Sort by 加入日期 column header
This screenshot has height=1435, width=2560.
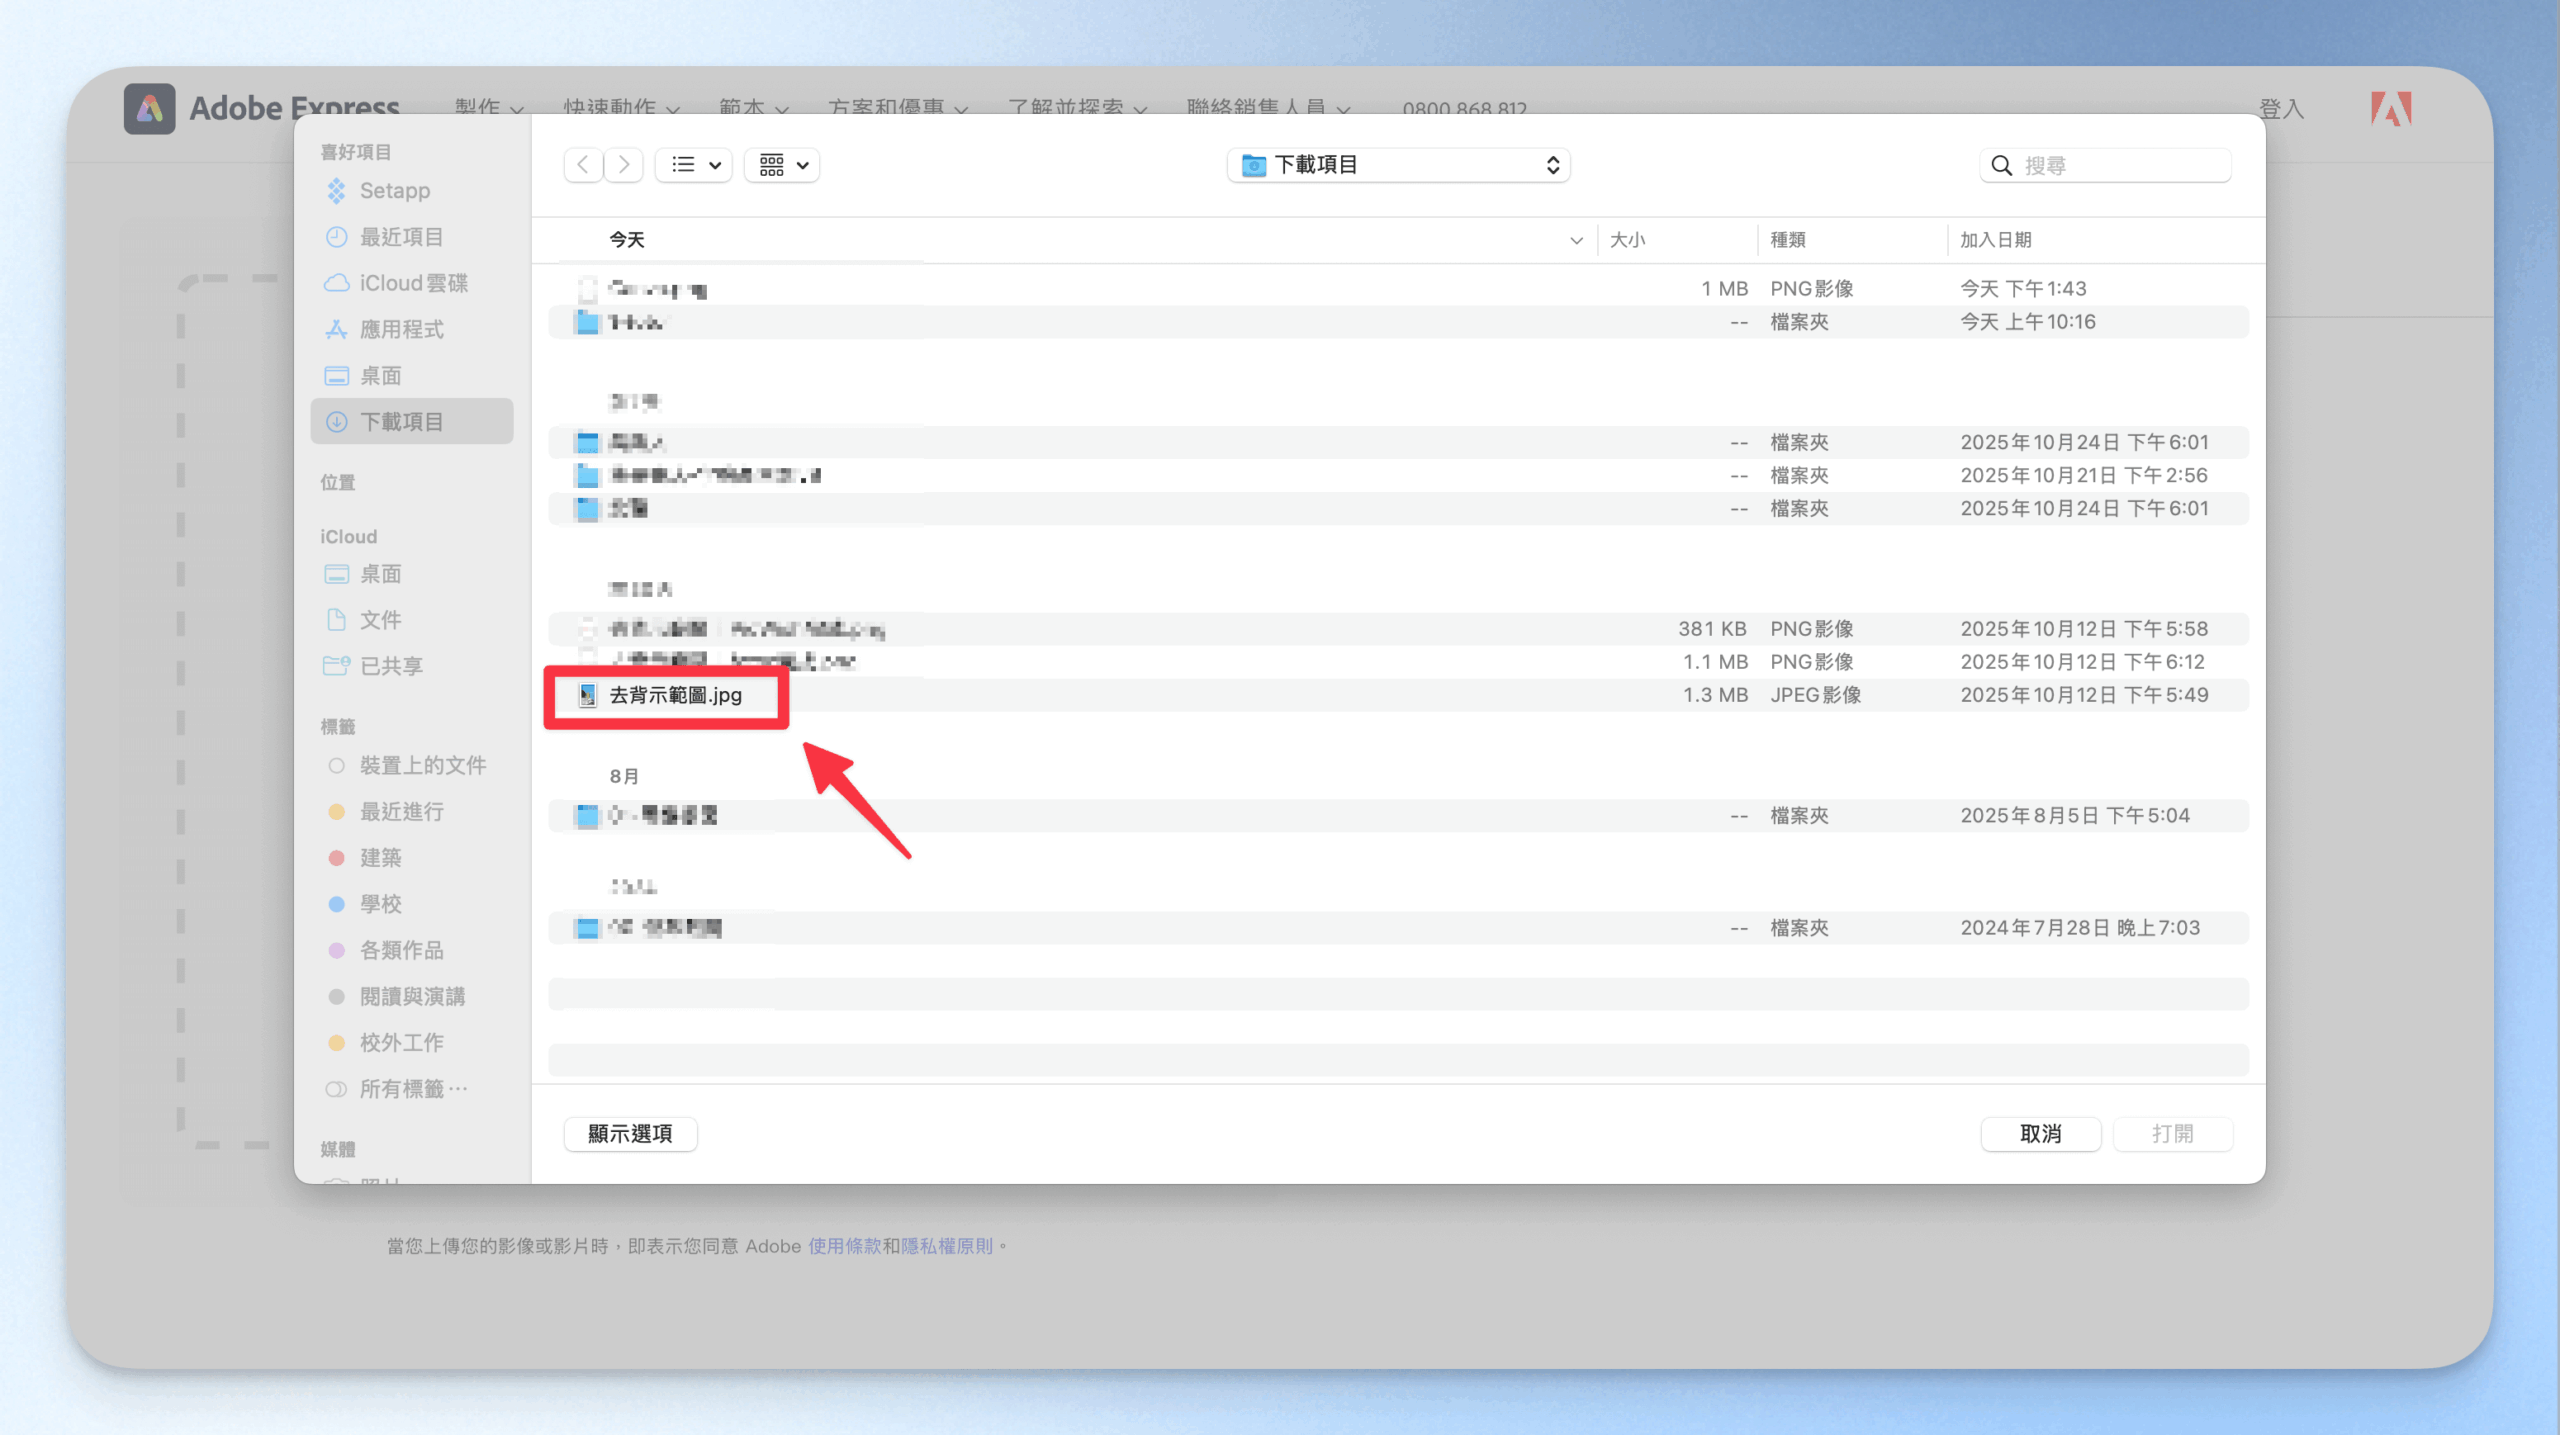pyautogui.click(x=1995, y=240)
